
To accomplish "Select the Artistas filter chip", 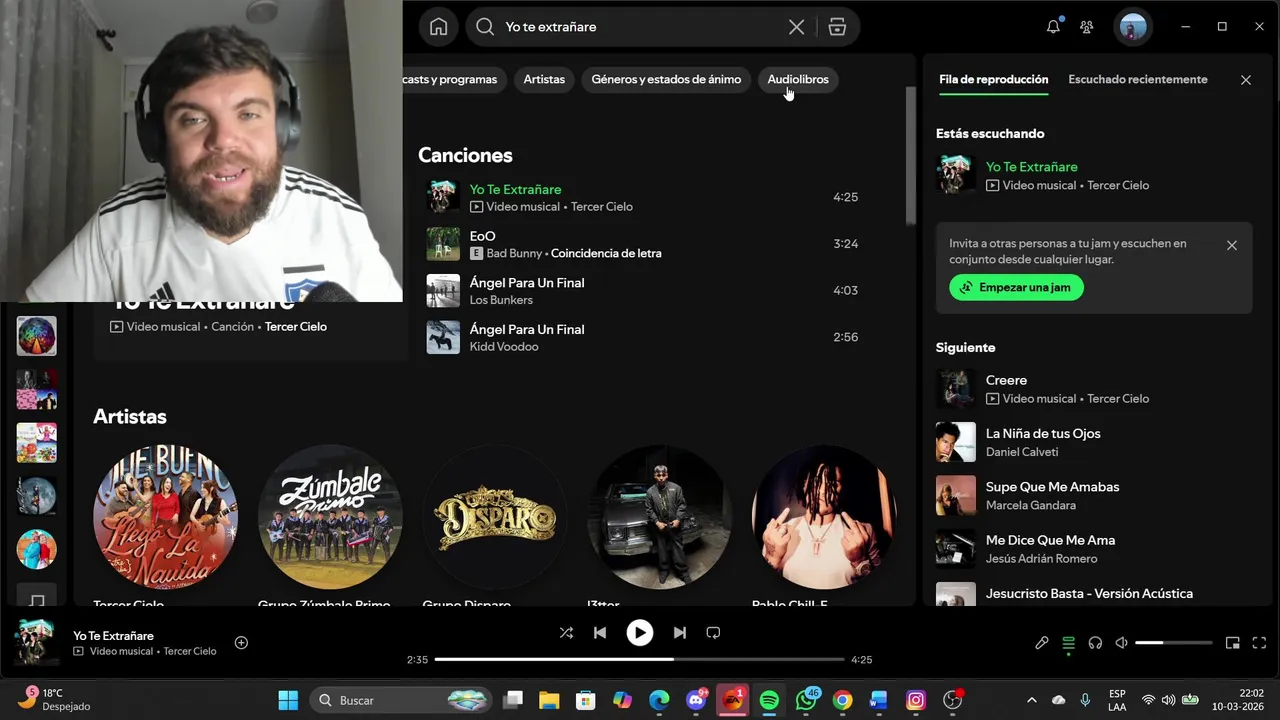I will (544, 80).
